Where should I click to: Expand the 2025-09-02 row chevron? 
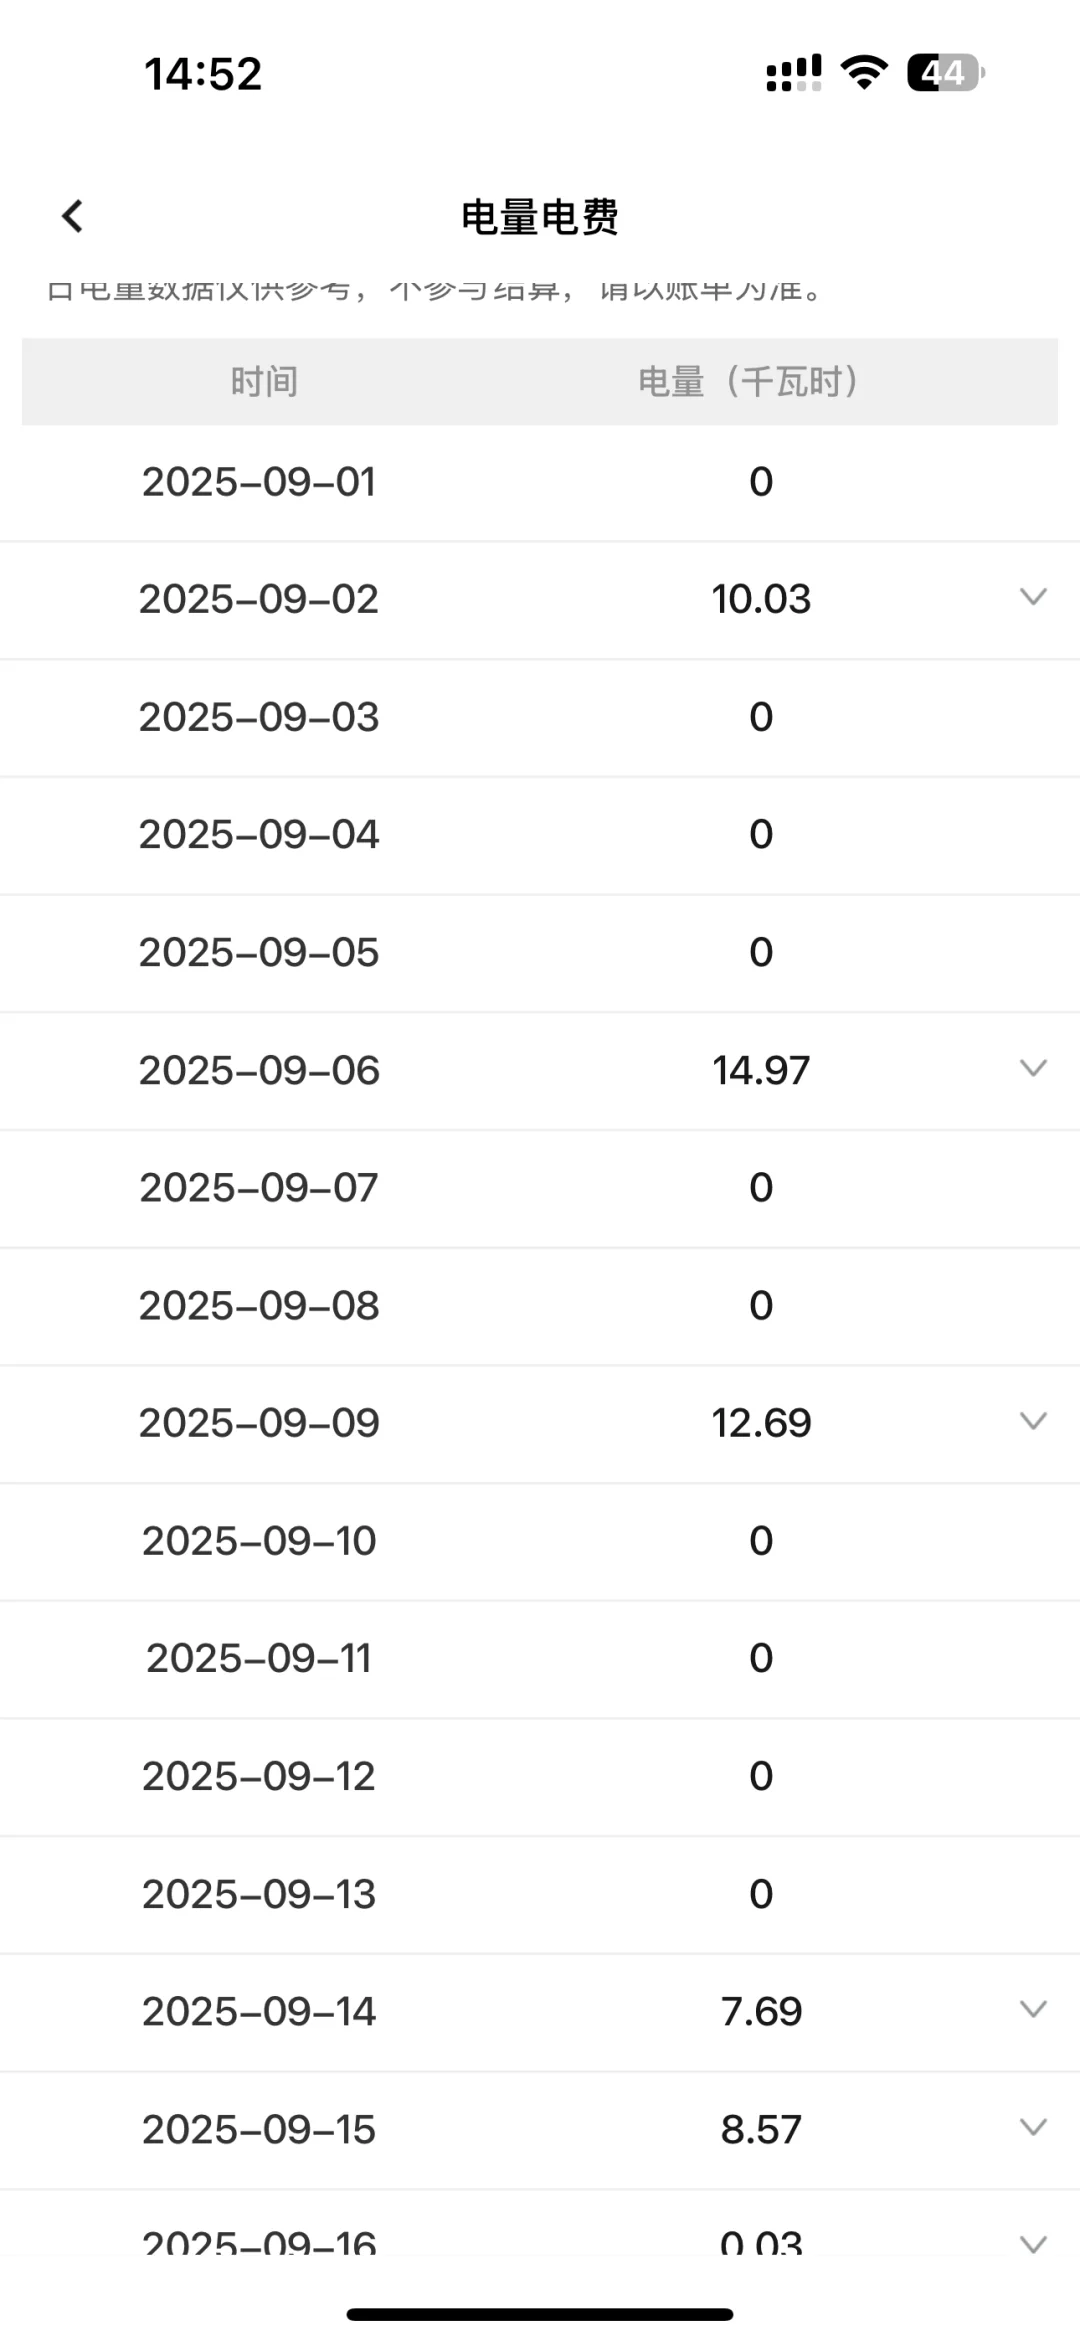[1032, 598]
